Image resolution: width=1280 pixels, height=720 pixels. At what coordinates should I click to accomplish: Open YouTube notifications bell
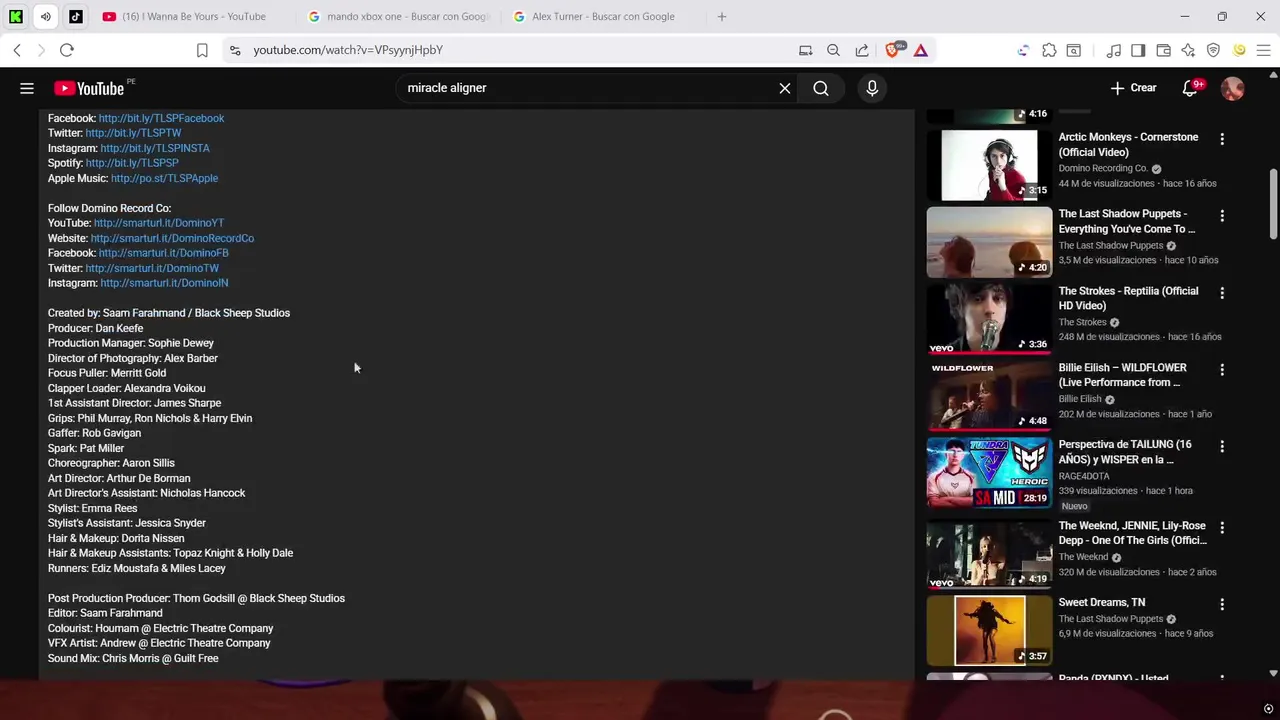pyautogui.click(x=1190, y=88)
